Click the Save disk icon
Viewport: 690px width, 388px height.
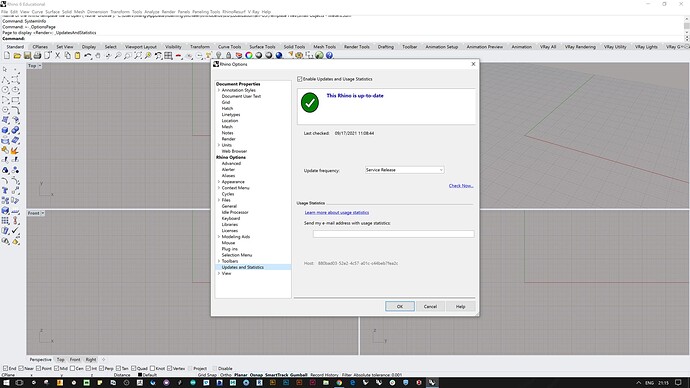click(x=27, y=55)
